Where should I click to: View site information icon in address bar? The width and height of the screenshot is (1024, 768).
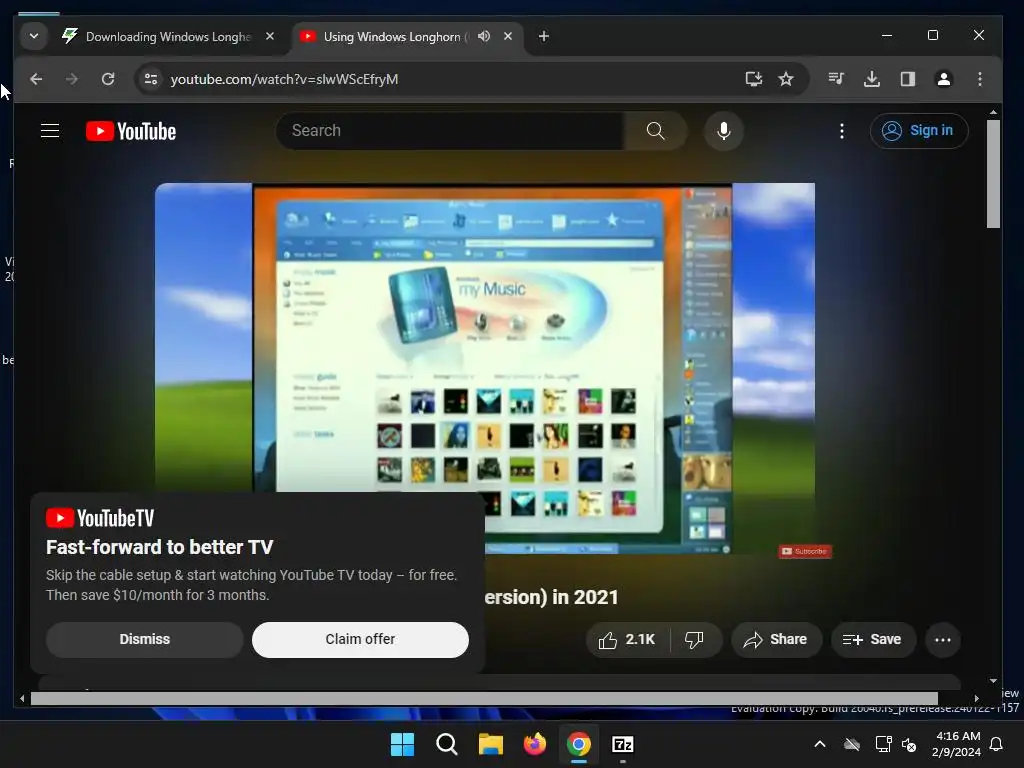click(x=151, y=79)
